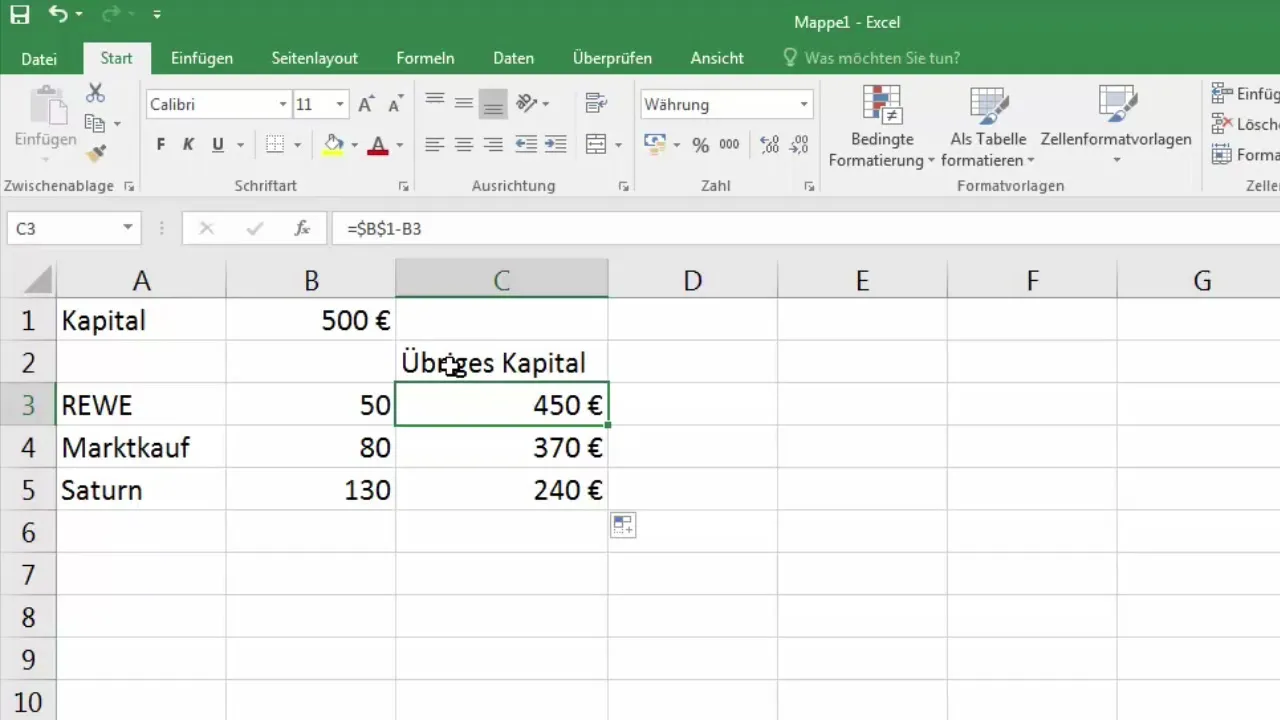
Task: Toggle italic (K) formatting
Action: point(189,145)
